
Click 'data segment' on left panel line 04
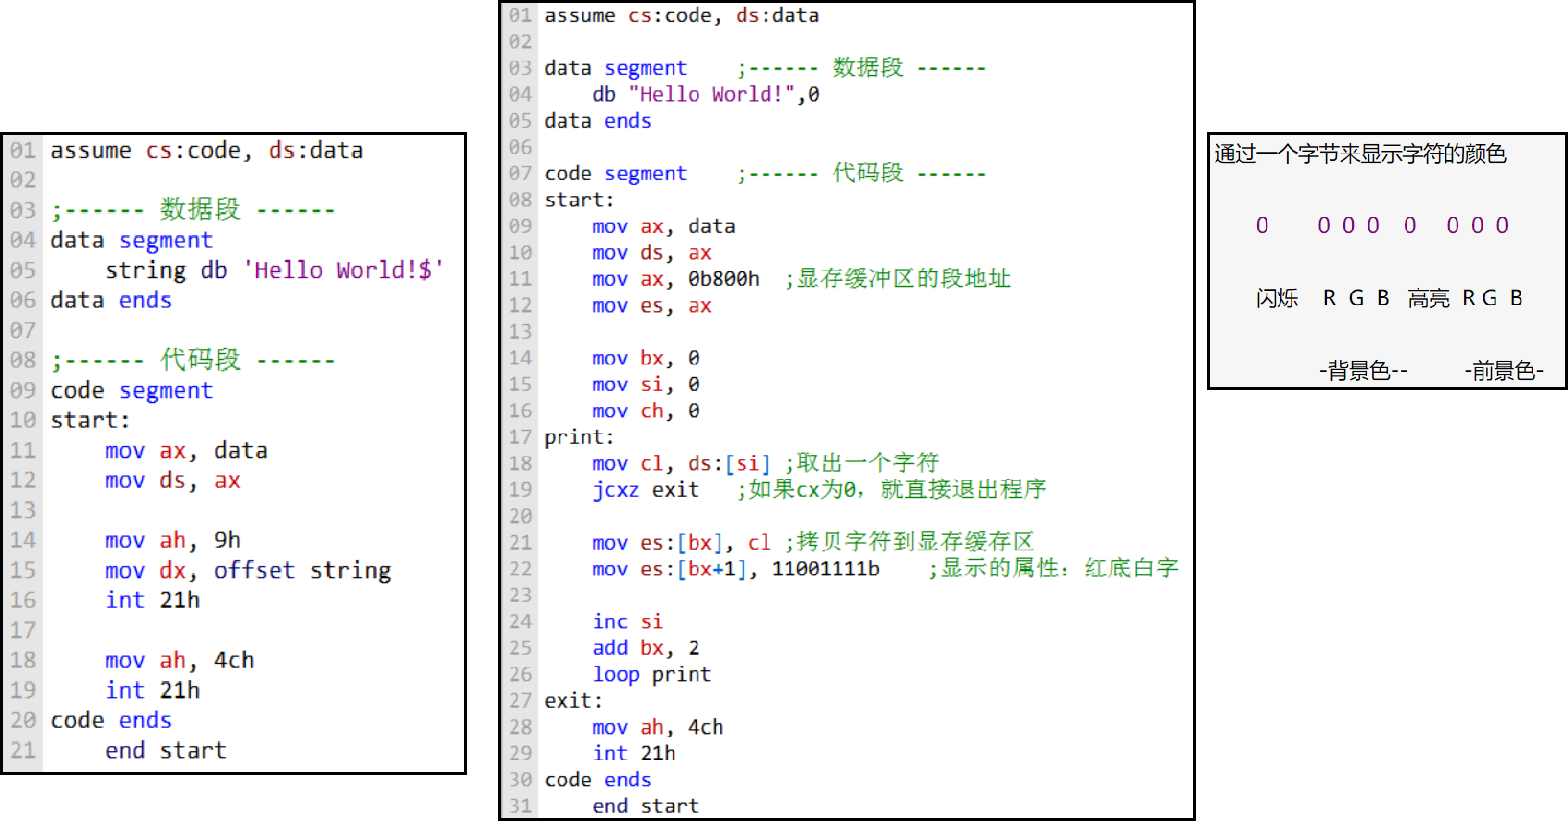(132, 240)
